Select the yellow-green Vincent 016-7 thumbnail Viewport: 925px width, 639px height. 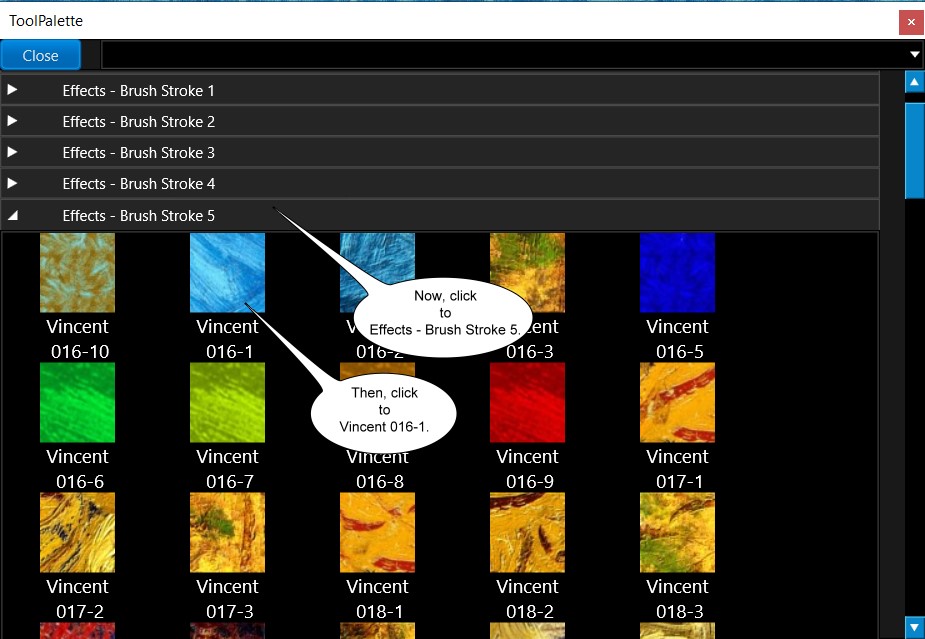227,402
